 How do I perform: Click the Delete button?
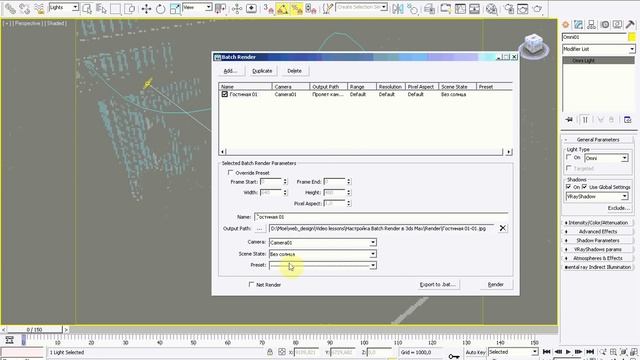294,71
